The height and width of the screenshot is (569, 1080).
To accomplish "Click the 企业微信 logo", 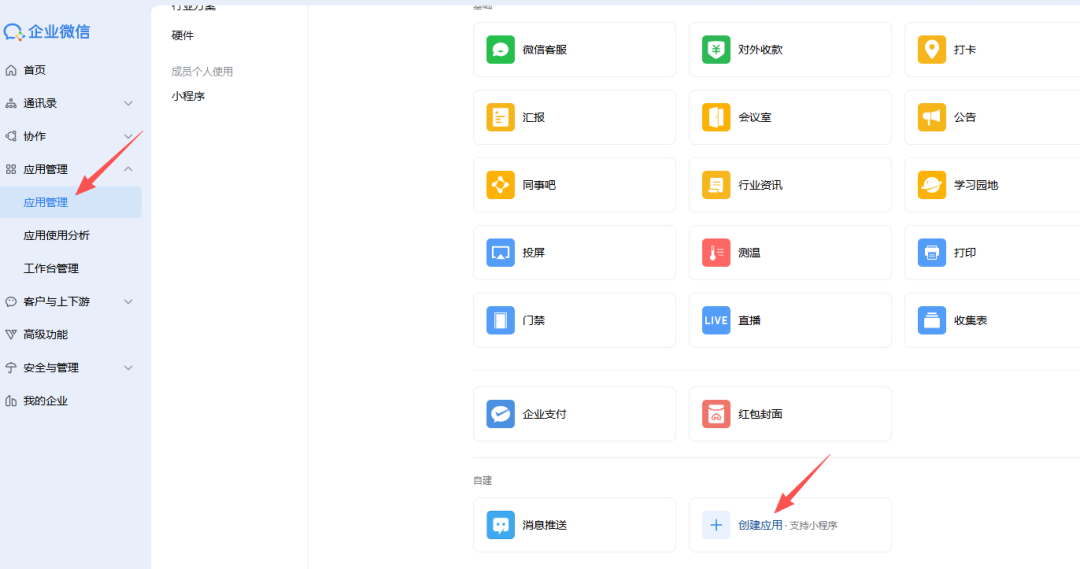I will [46, 32].
